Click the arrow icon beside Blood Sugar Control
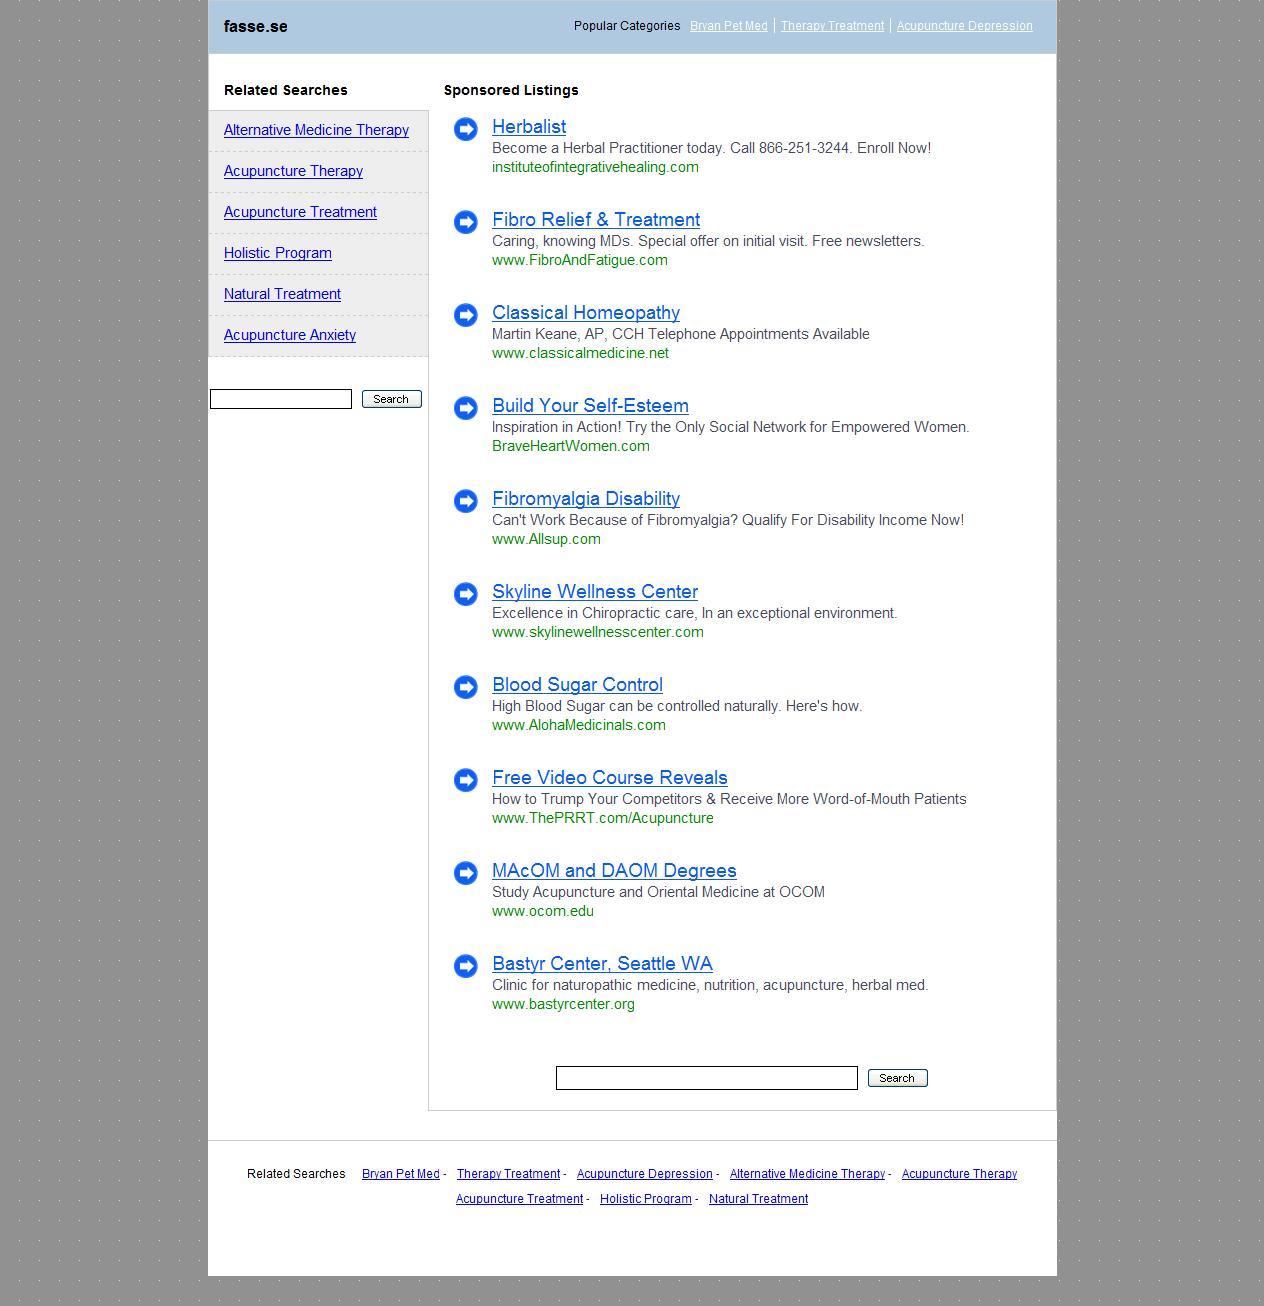This screenshot has height=1306, width=1264. [466, 687]
